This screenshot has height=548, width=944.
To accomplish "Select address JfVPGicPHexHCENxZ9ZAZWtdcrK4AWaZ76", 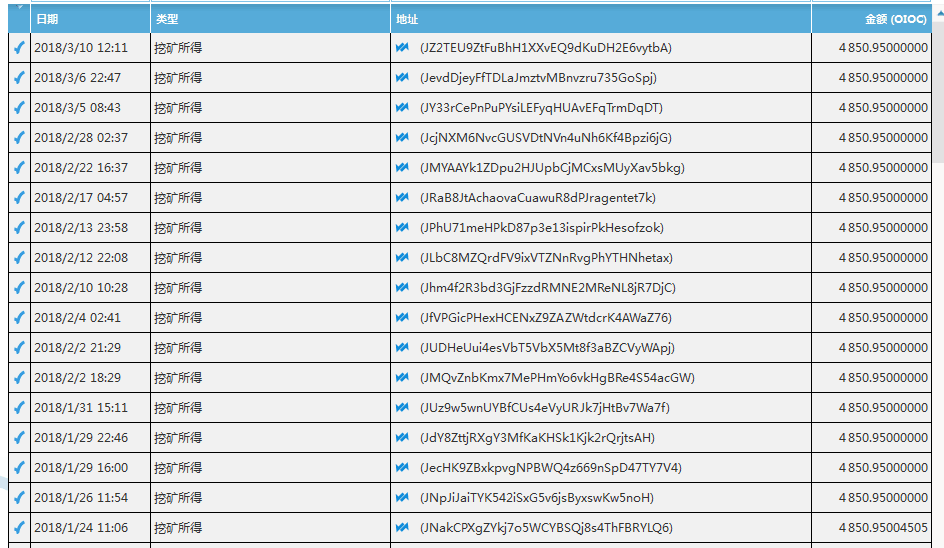I will (545, 318).
